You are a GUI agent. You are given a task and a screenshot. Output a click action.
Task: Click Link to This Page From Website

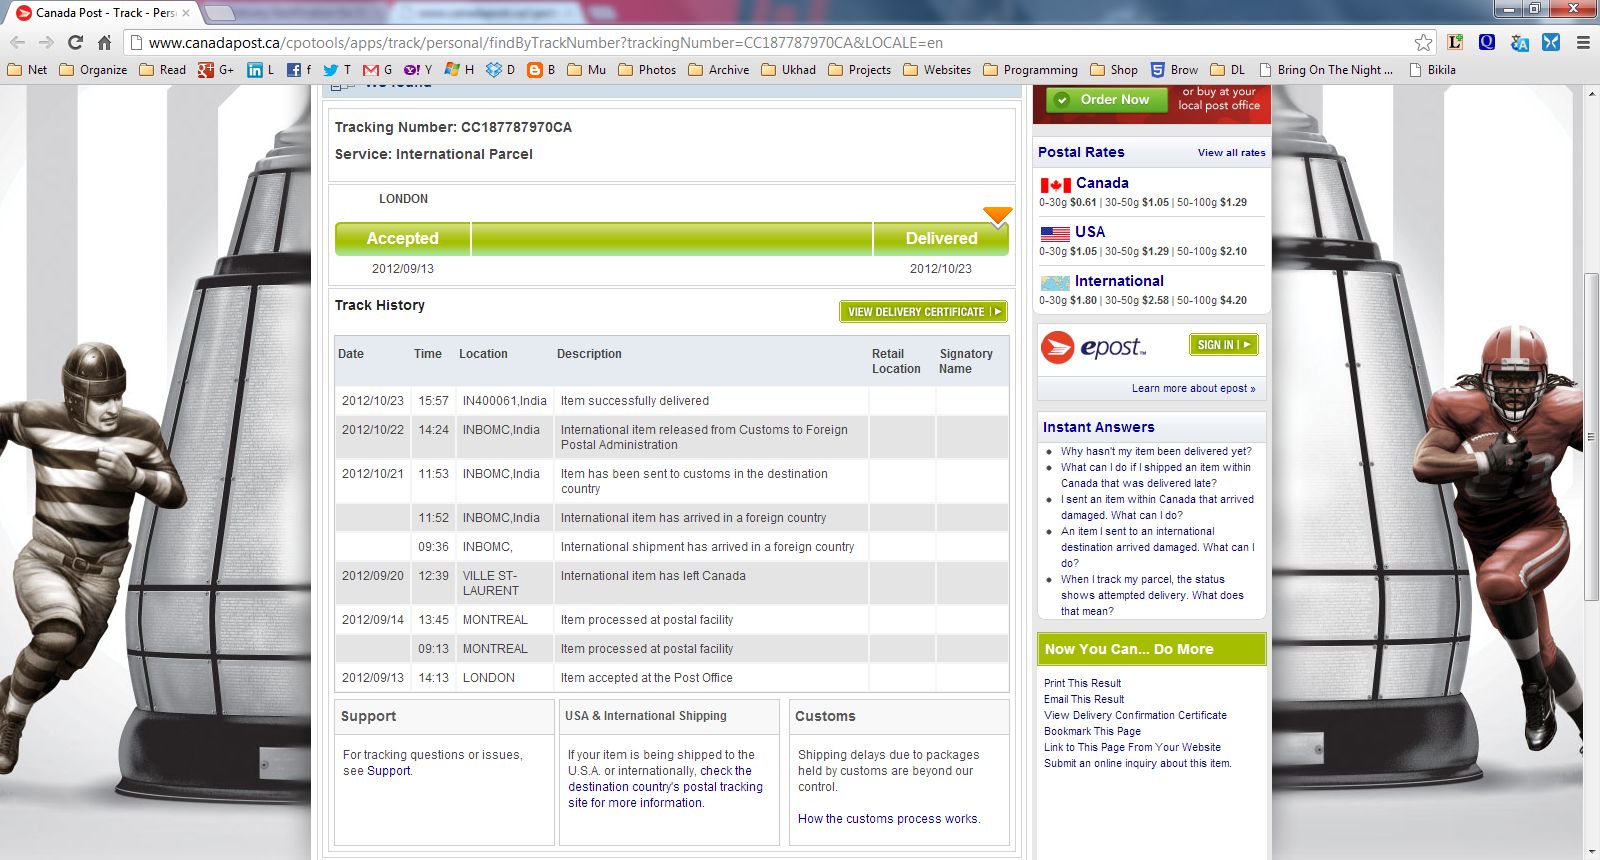coord(1132,747)
